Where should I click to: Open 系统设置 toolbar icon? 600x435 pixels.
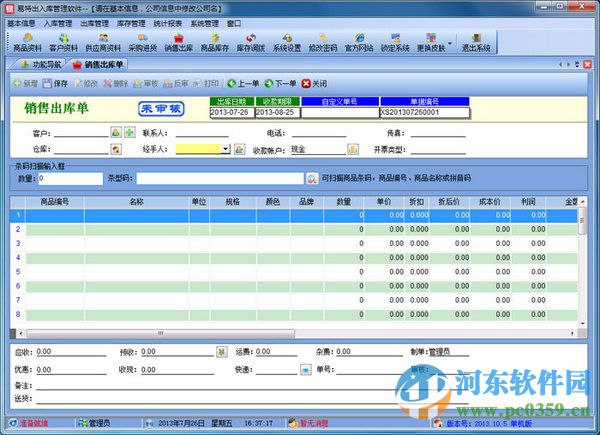(287, 42)
